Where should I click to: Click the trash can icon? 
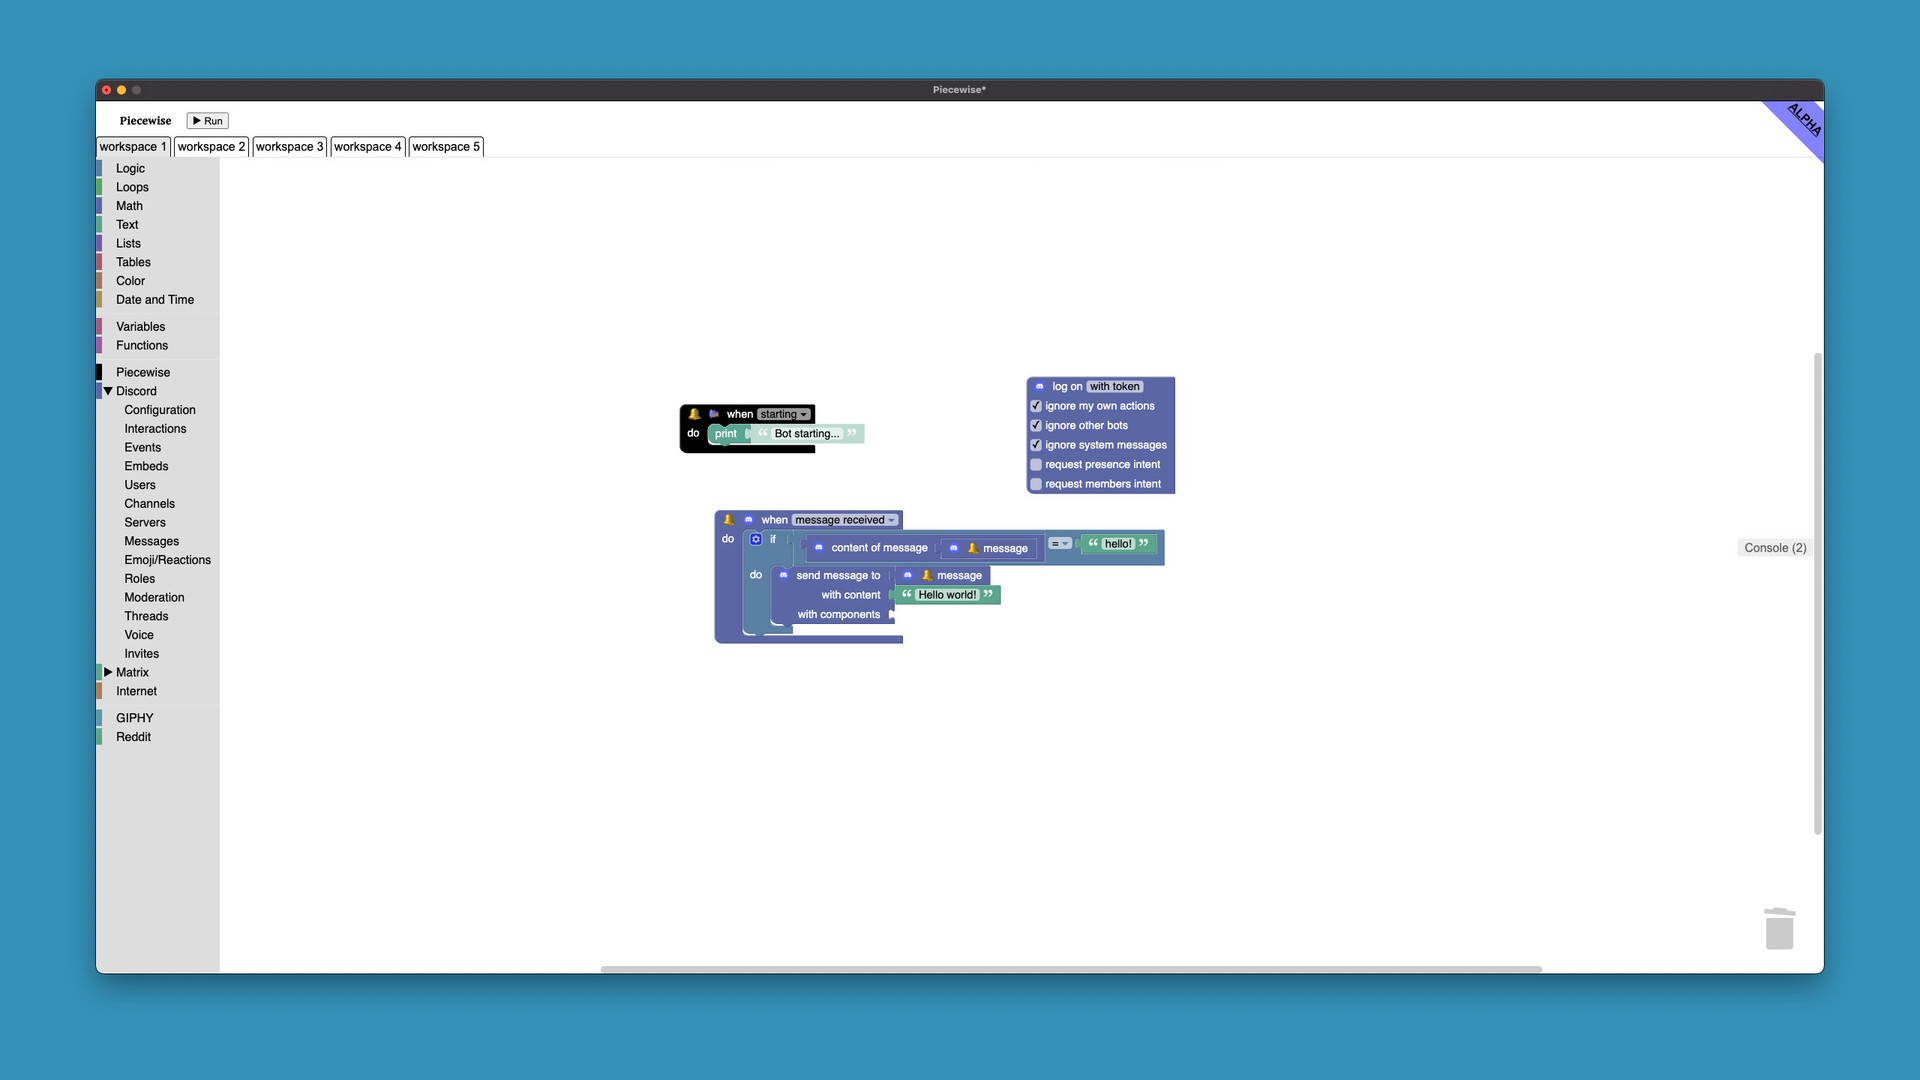[x=1779, y=928]
